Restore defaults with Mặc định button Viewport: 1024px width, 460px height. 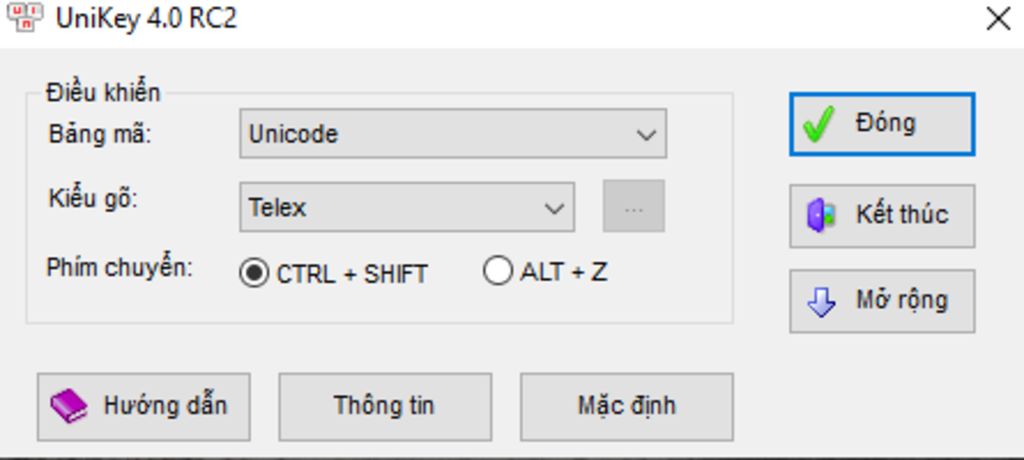coord(626,406)
